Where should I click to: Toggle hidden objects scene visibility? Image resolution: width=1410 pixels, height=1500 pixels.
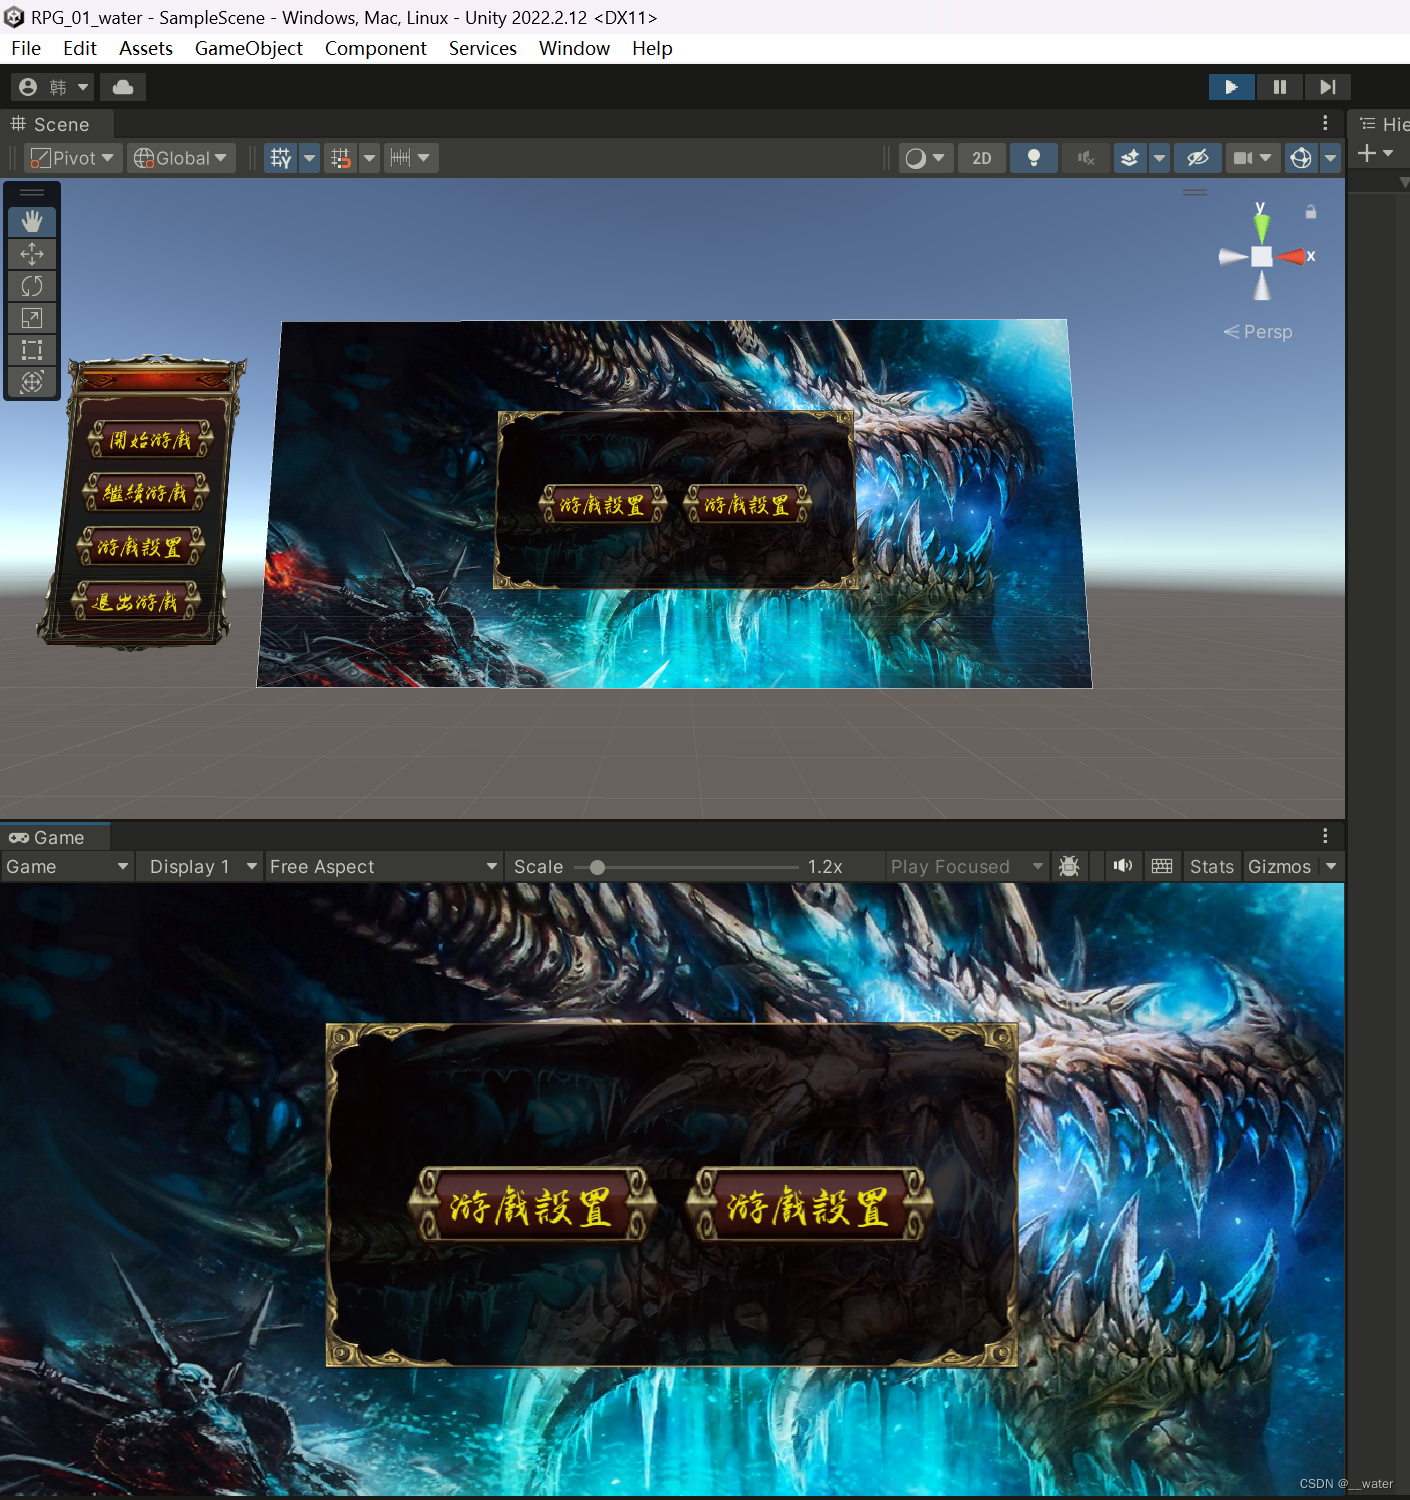[1197, 158]
